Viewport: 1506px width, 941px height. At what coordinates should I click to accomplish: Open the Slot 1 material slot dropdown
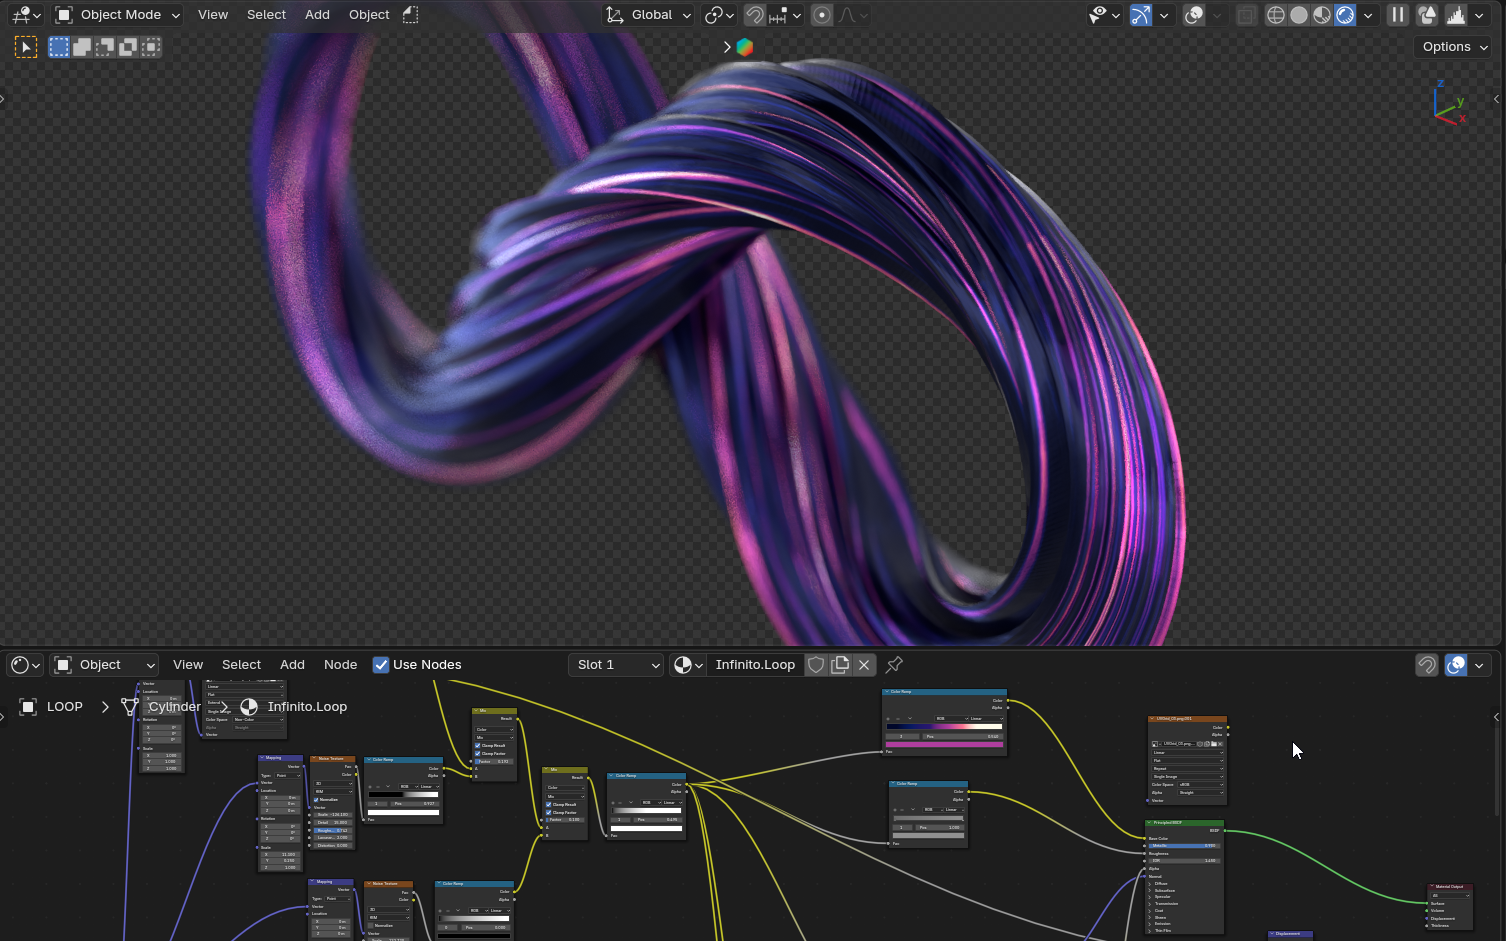[x=616, y=665]
